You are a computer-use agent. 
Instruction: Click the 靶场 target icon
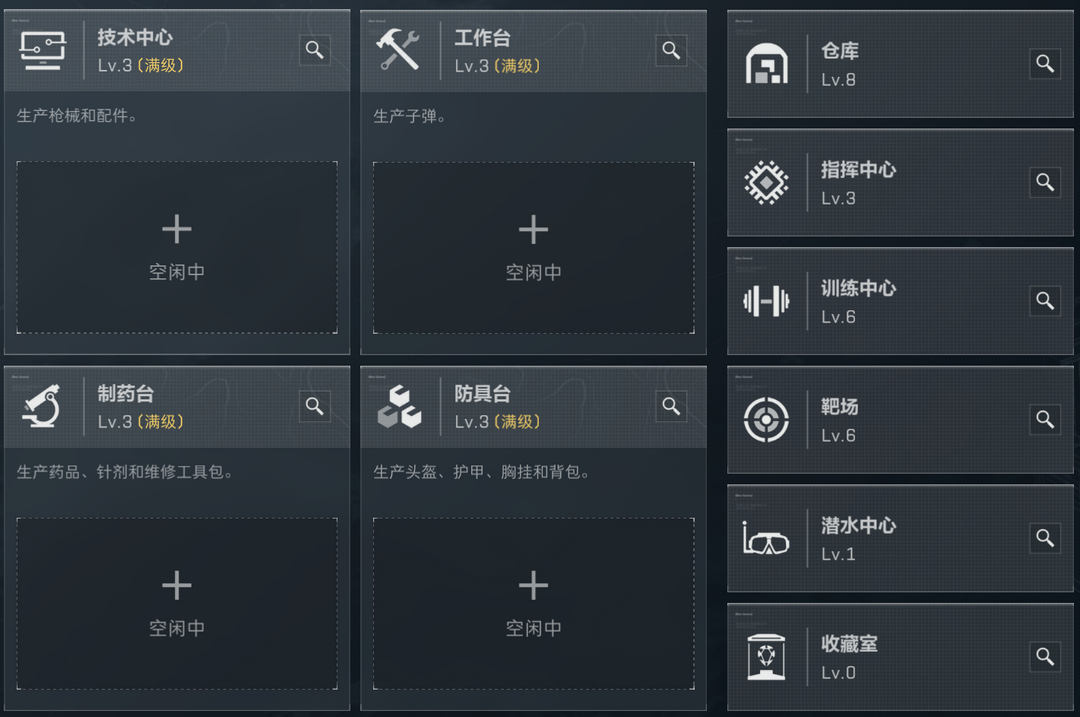765,420
